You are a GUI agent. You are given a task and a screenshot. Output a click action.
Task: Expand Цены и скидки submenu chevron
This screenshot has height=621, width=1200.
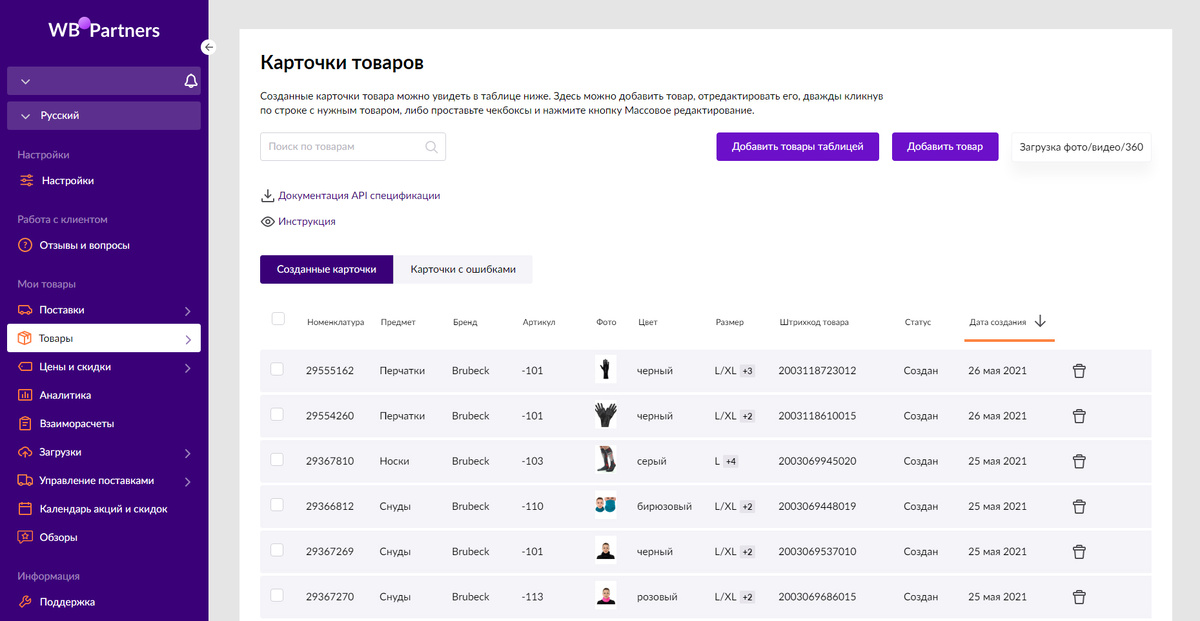pyautogui.click(x=188, y=368)
